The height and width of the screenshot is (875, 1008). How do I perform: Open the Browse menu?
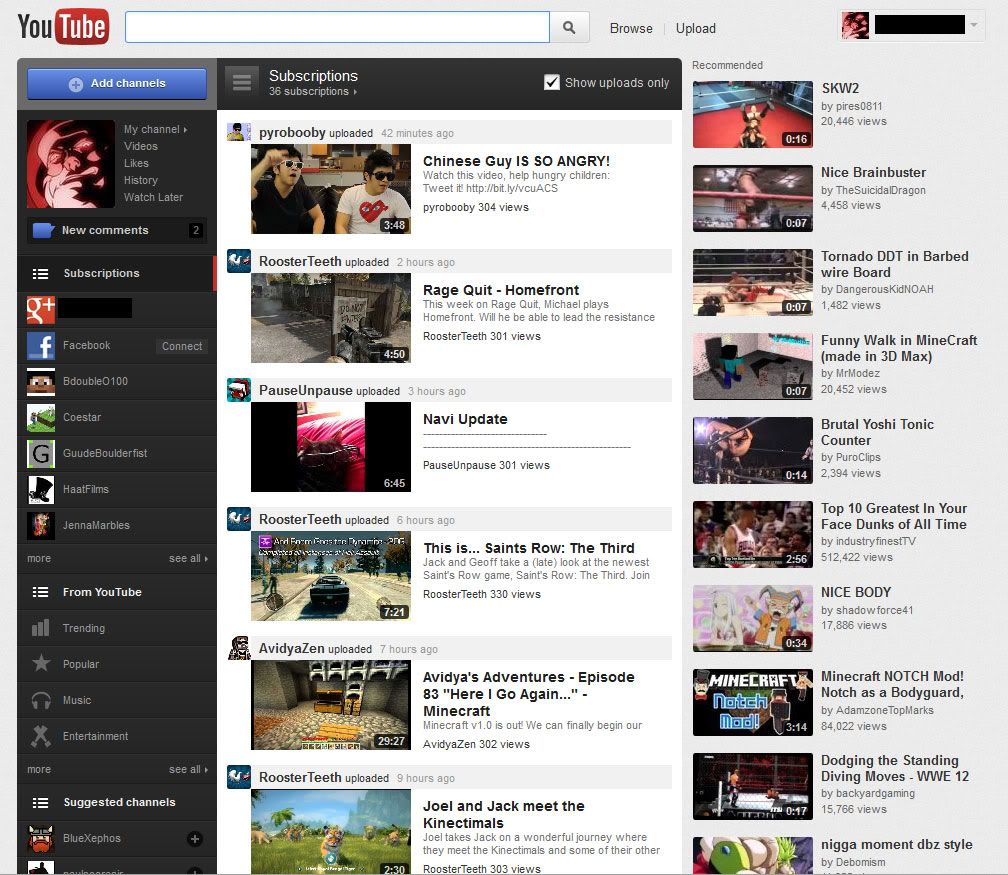point(631,28)
